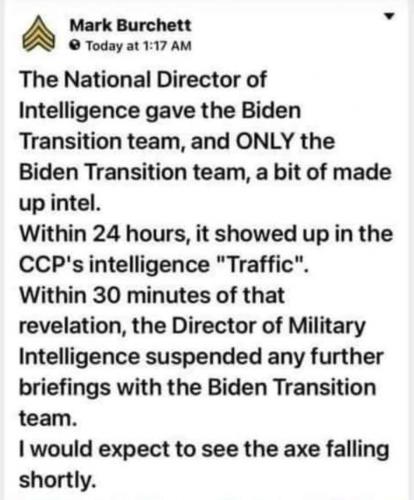414x500 pixels.
Task: Click the line 'The National Director of'
Action: click(143, 80)
